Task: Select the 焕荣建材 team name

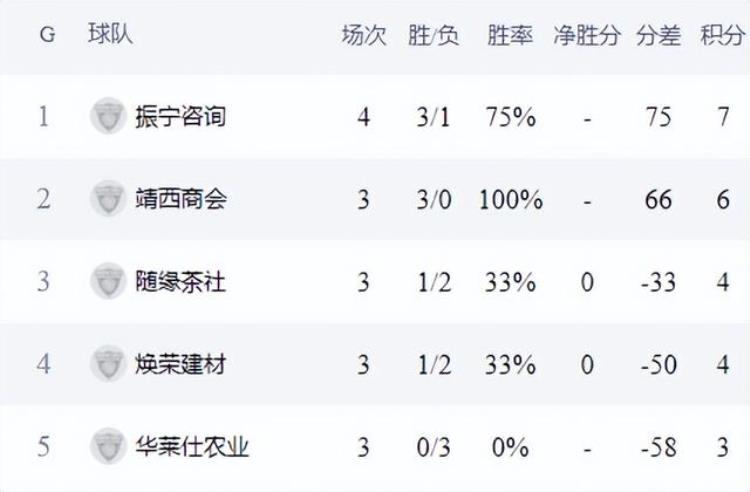Action: pyautogui.click(x=181, y=363)
